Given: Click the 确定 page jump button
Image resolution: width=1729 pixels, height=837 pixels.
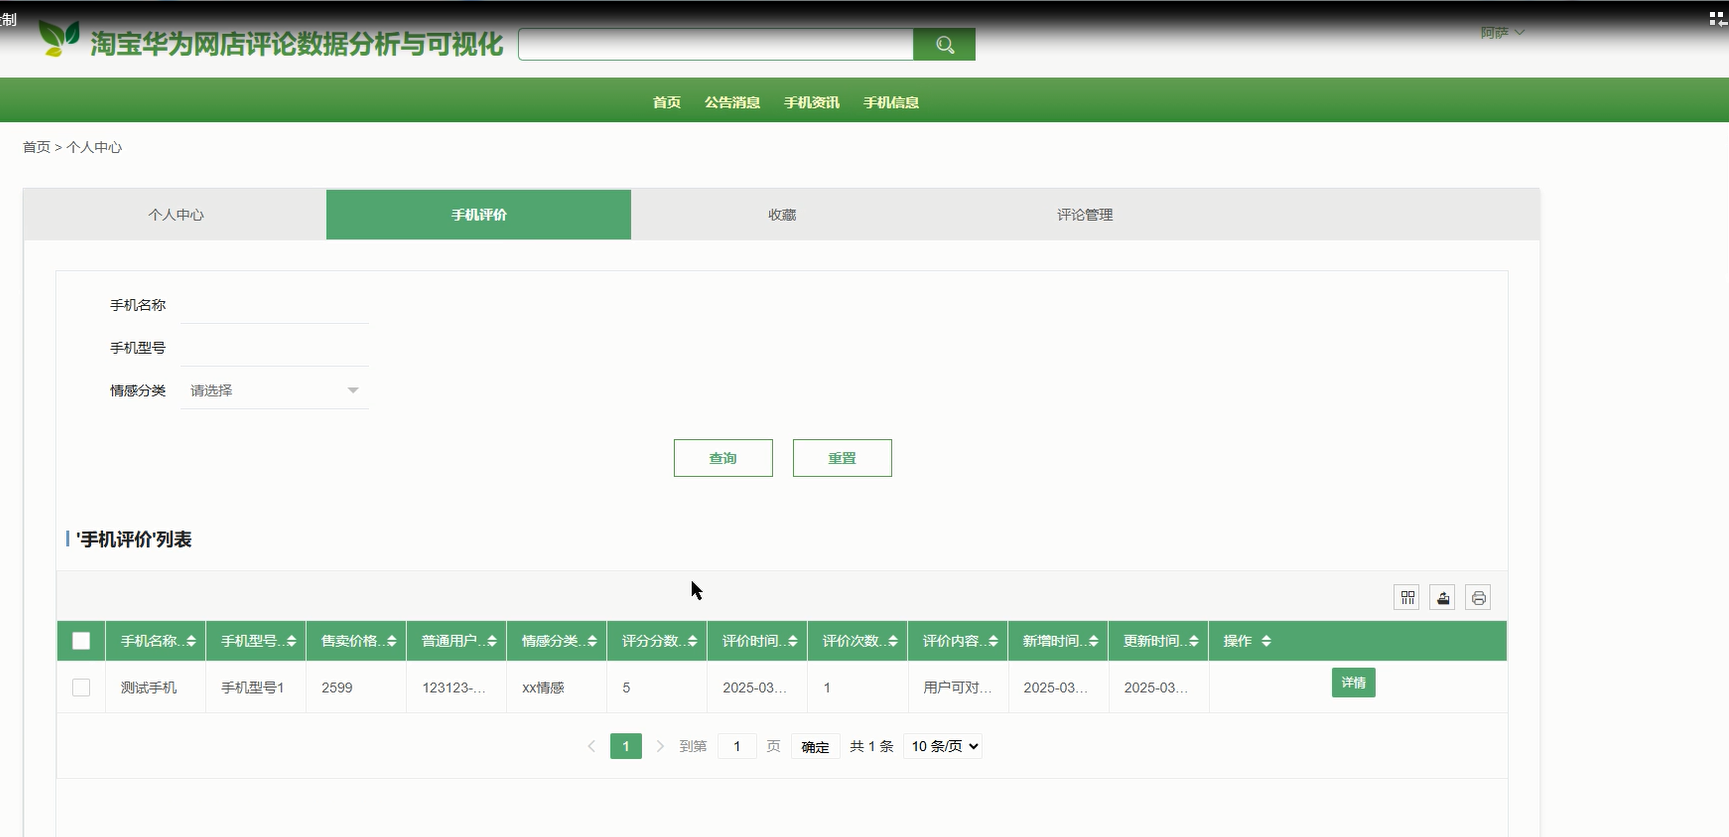Looking at the screenshot, I should pyautogui.click(x=815, y=747).
